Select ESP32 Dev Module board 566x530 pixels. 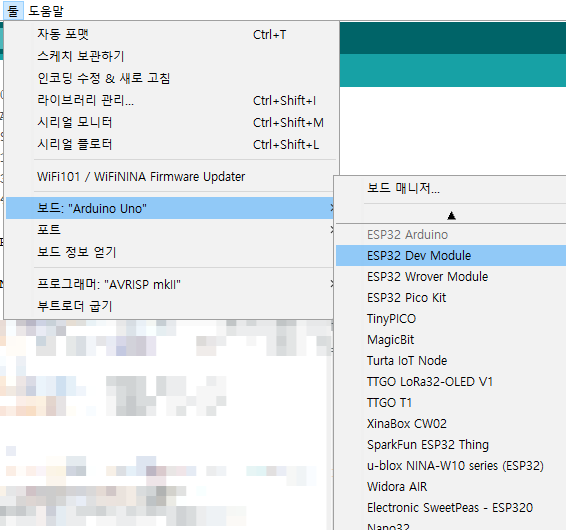(451, 256)
